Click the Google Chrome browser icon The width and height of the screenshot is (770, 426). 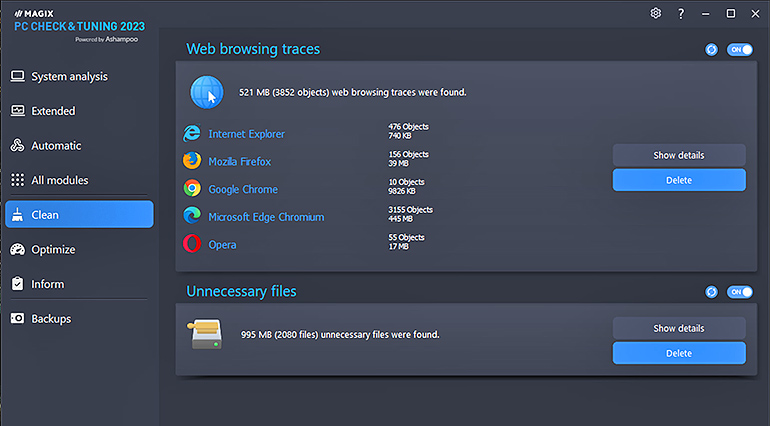[x=192, y=189]
